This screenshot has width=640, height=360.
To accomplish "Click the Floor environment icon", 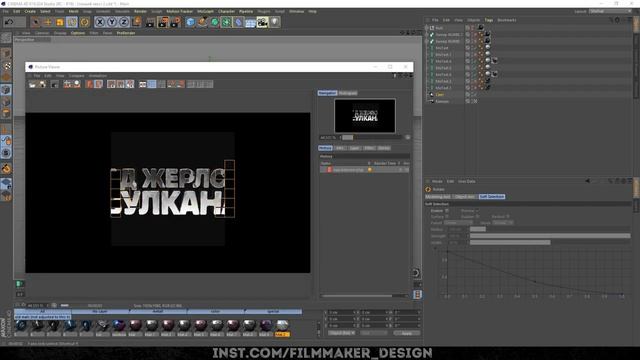I will (x=250, y=22).
